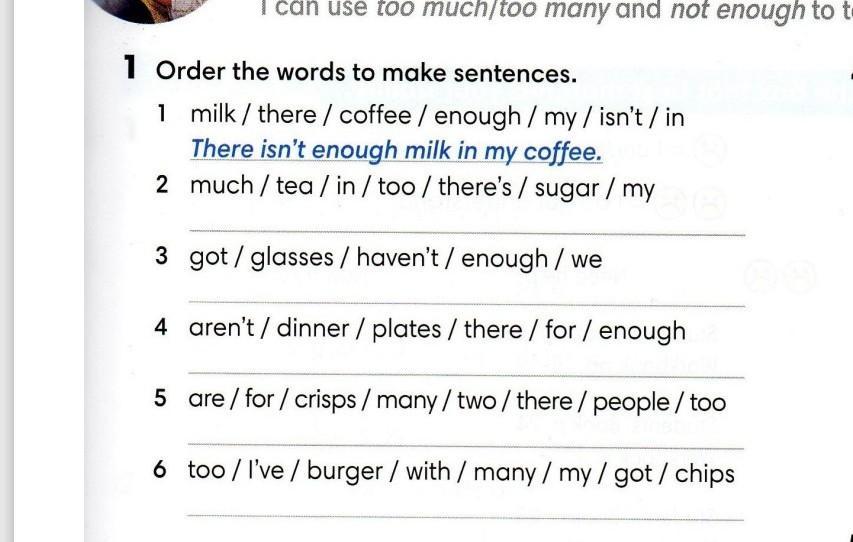Click the answer line under sentence 2

[467, 232]
